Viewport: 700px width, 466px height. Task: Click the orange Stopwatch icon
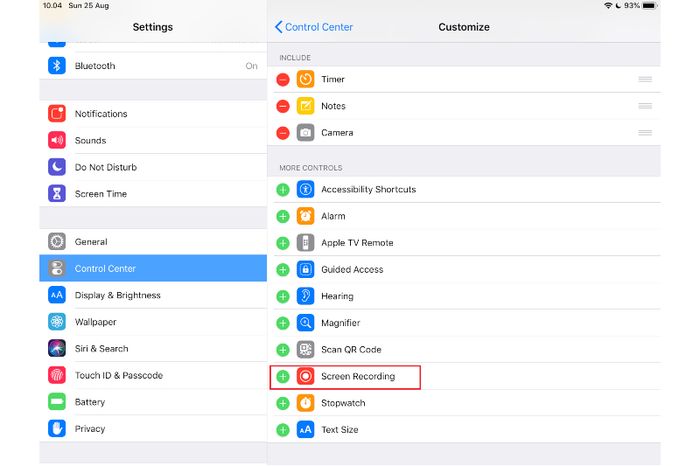click(305, 403)
